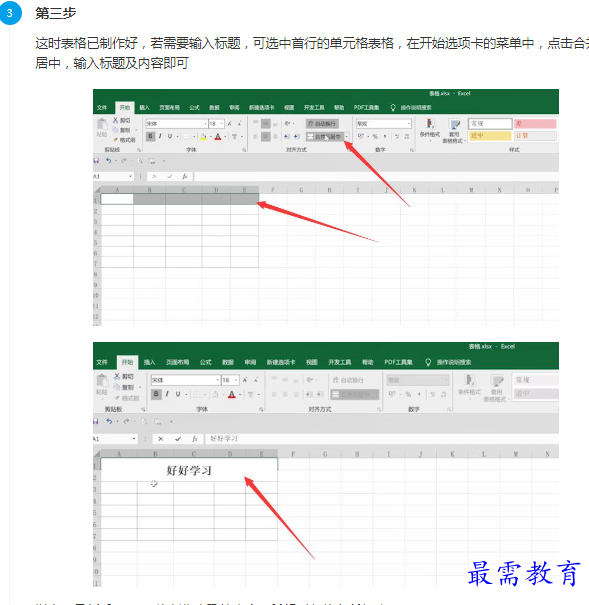Click Insert Function fx icon in first Excel screenshot
The image size is (589, 605).
pyautogui.click(x=185, y=176)
